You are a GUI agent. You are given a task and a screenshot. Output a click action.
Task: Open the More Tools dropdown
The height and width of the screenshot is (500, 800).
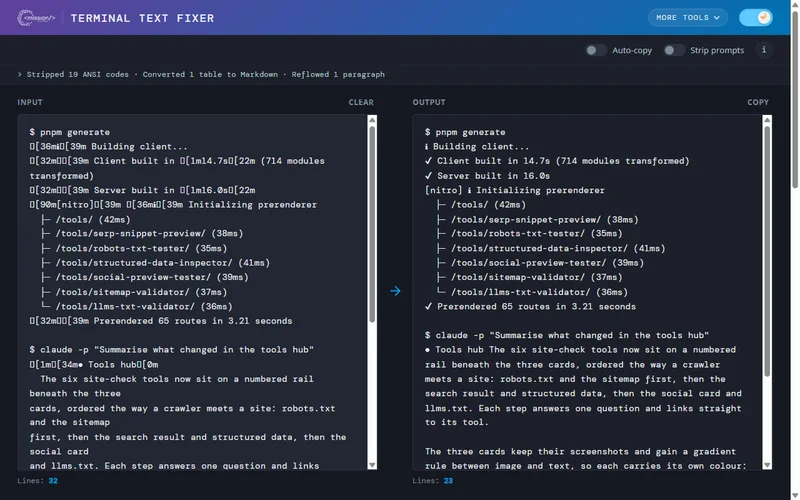(x=688, y=17)
